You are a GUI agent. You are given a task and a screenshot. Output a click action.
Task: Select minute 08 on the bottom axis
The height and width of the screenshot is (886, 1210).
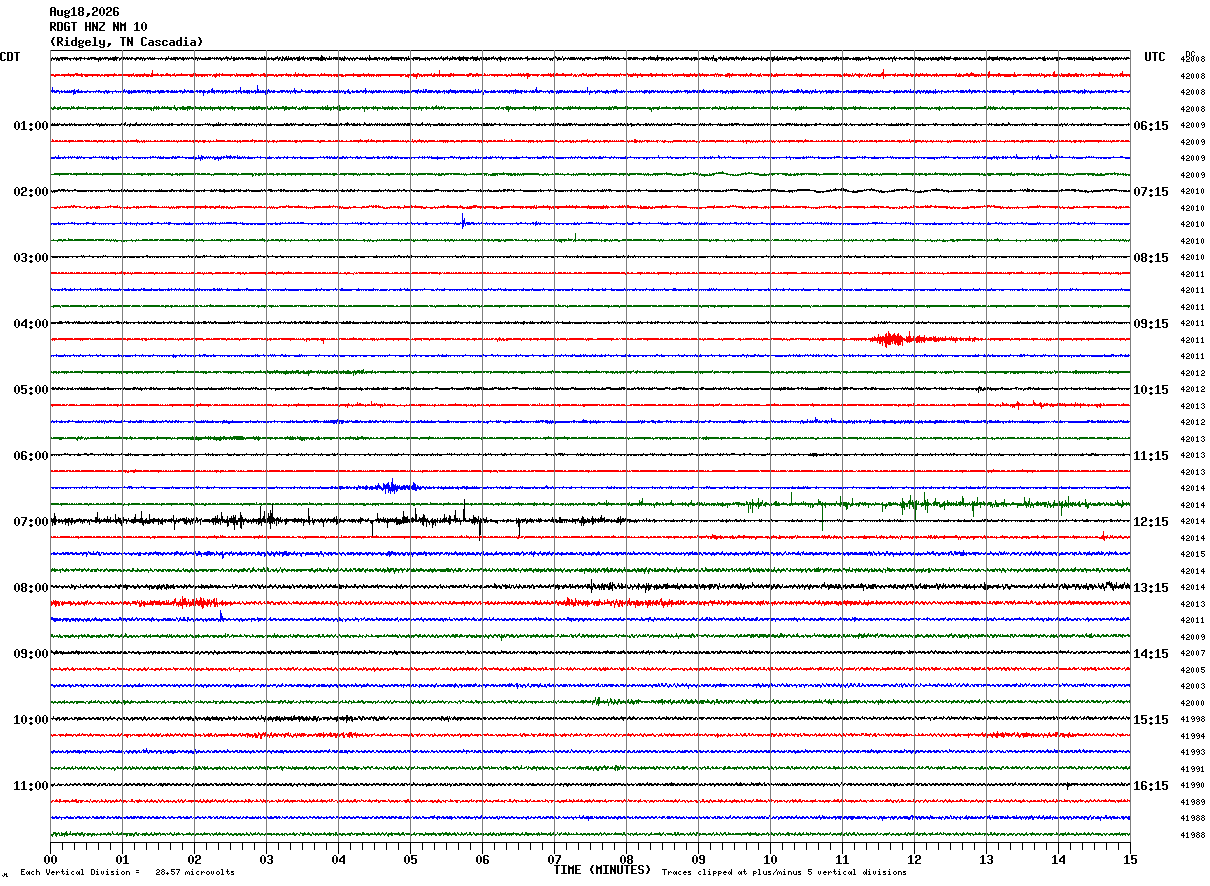pyautogui.click(x=626, y=859)
